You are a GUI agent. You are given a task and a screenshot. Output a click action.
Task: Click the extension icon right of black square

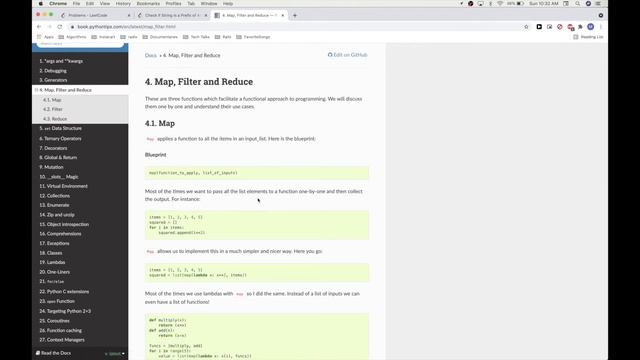pyautogui.click(x=549, y=27)
